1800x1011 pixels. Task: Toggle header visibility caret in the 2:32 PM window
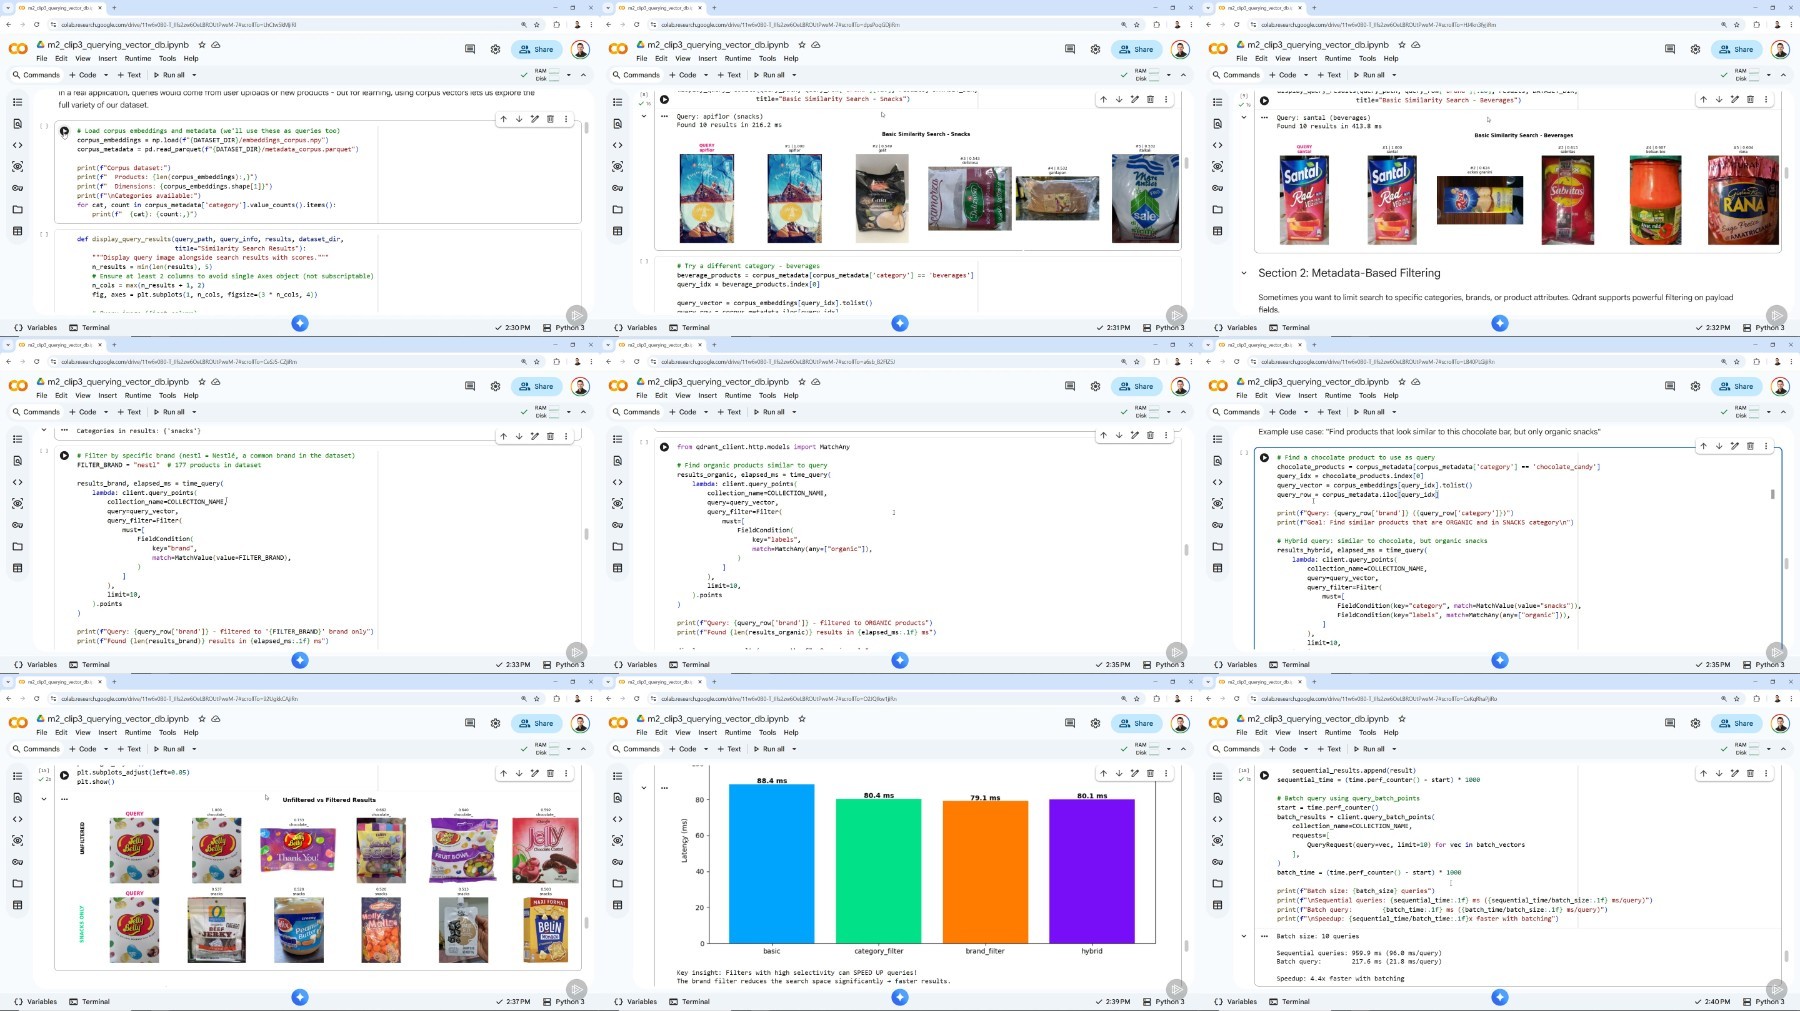(1783, 75)
